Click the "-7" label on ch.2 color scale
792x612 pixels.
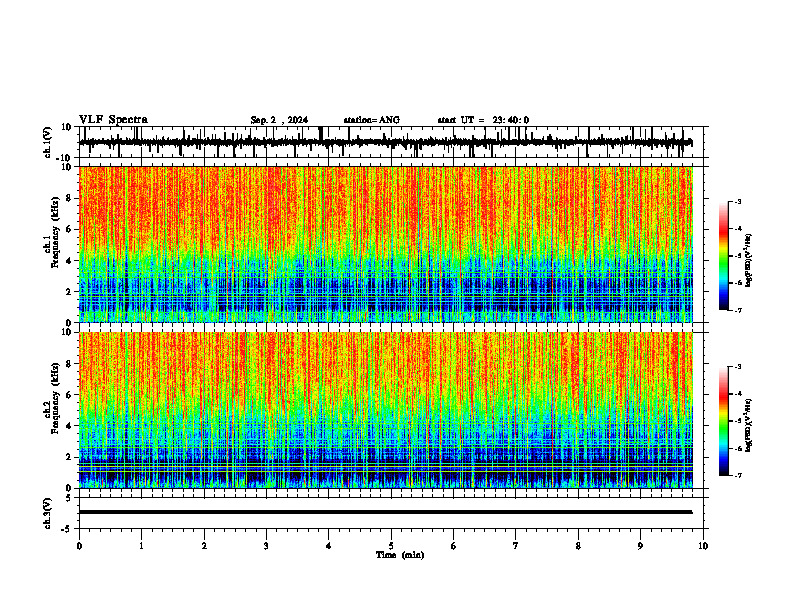[x=738, y=476]
